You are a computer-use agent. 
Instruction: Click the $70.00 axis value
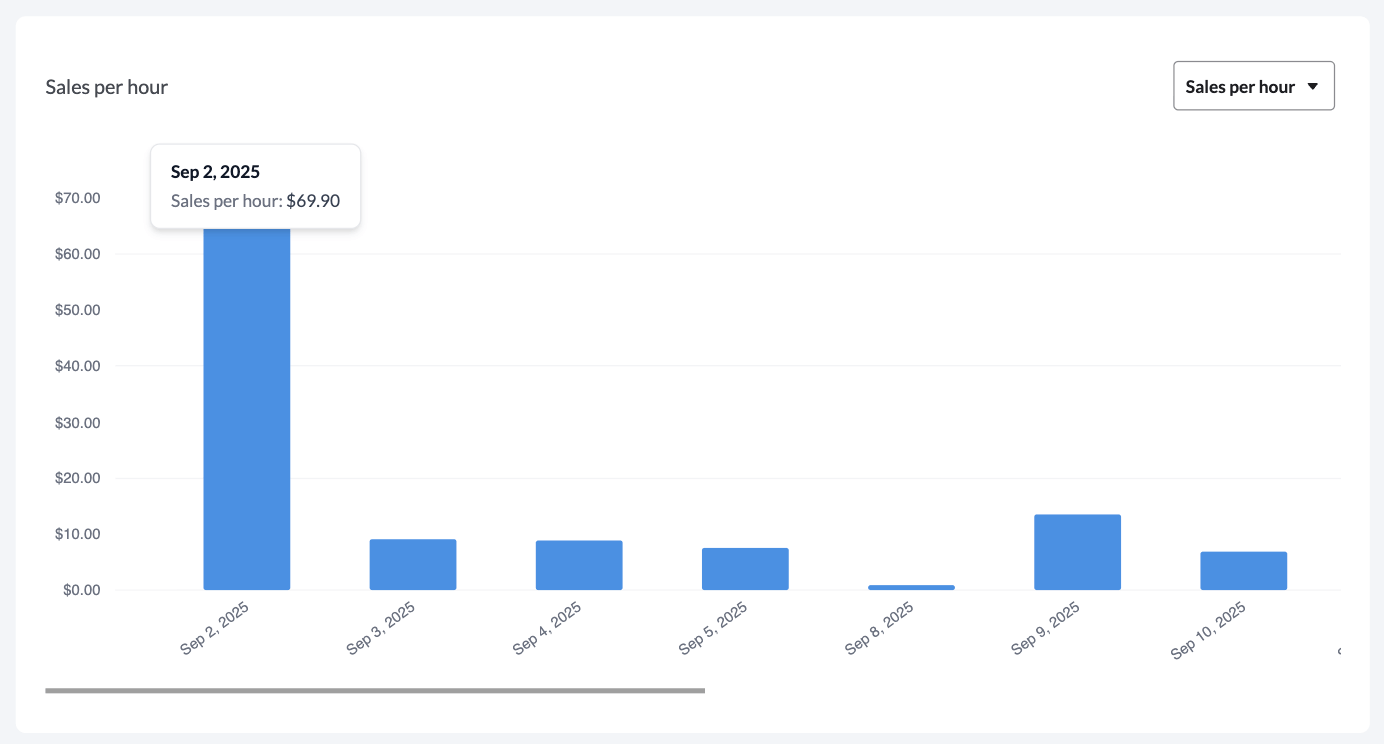[x=78, y=197]
